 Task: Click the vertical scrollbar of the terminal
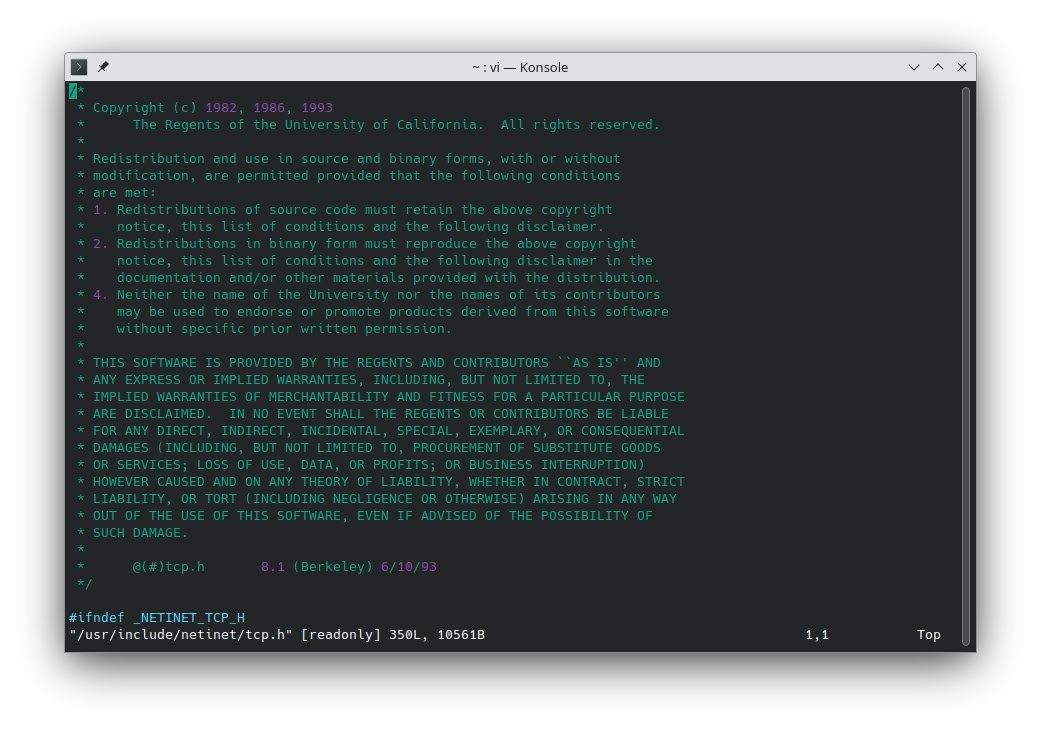click(965, 360)
